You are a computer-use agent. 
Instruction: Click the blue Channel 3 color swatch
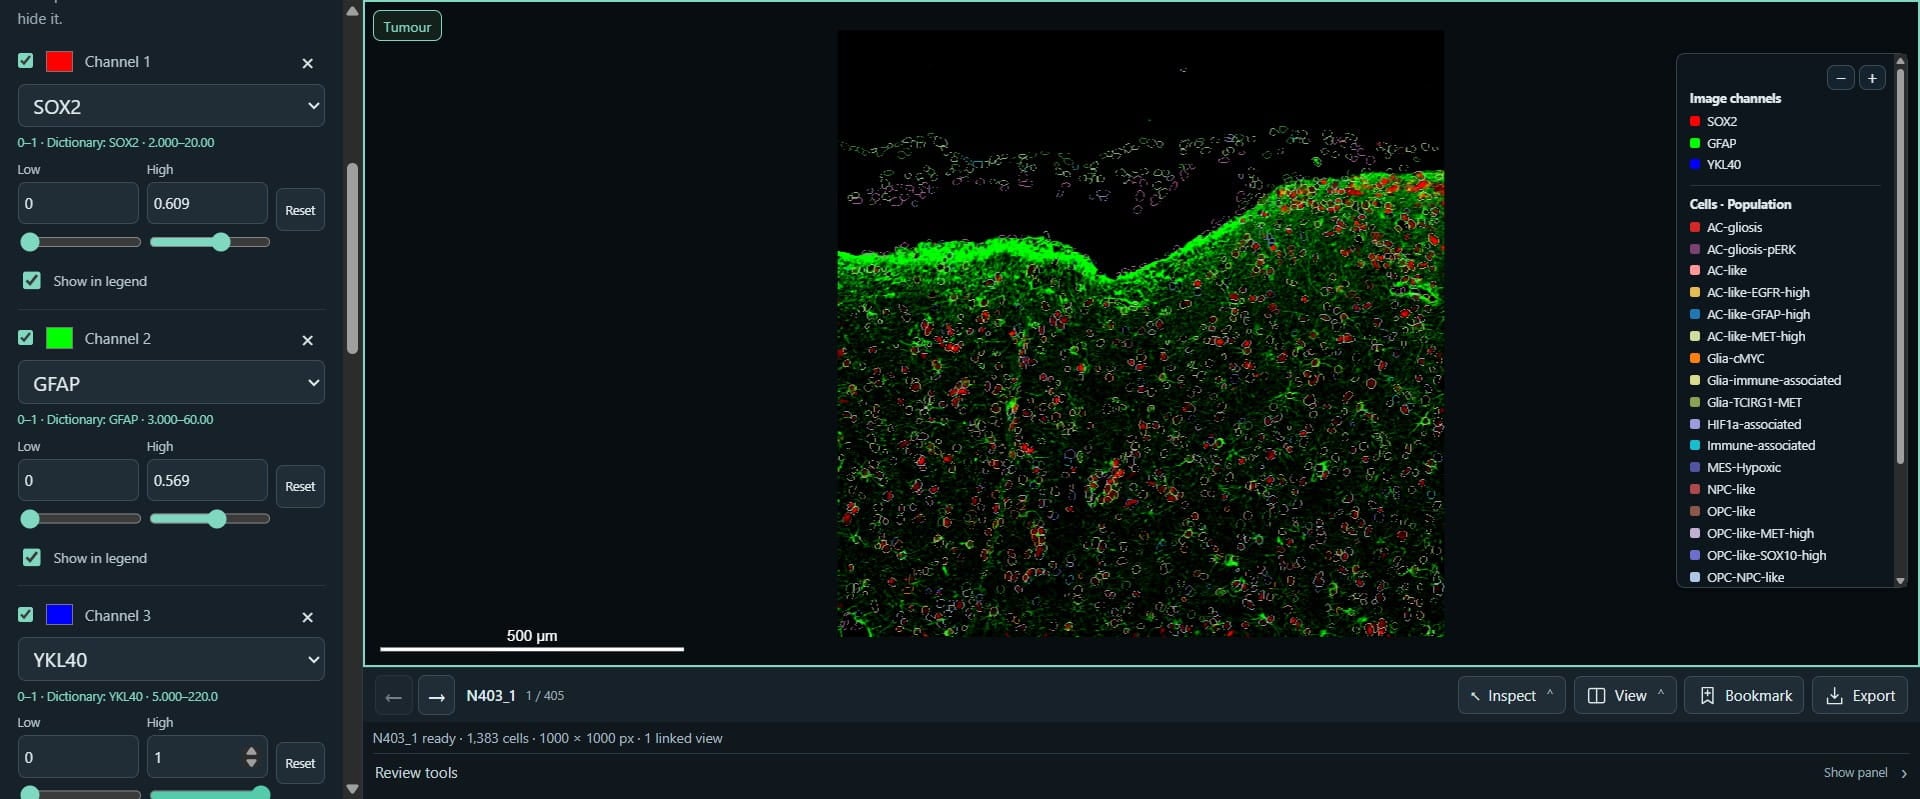point(60,615)
